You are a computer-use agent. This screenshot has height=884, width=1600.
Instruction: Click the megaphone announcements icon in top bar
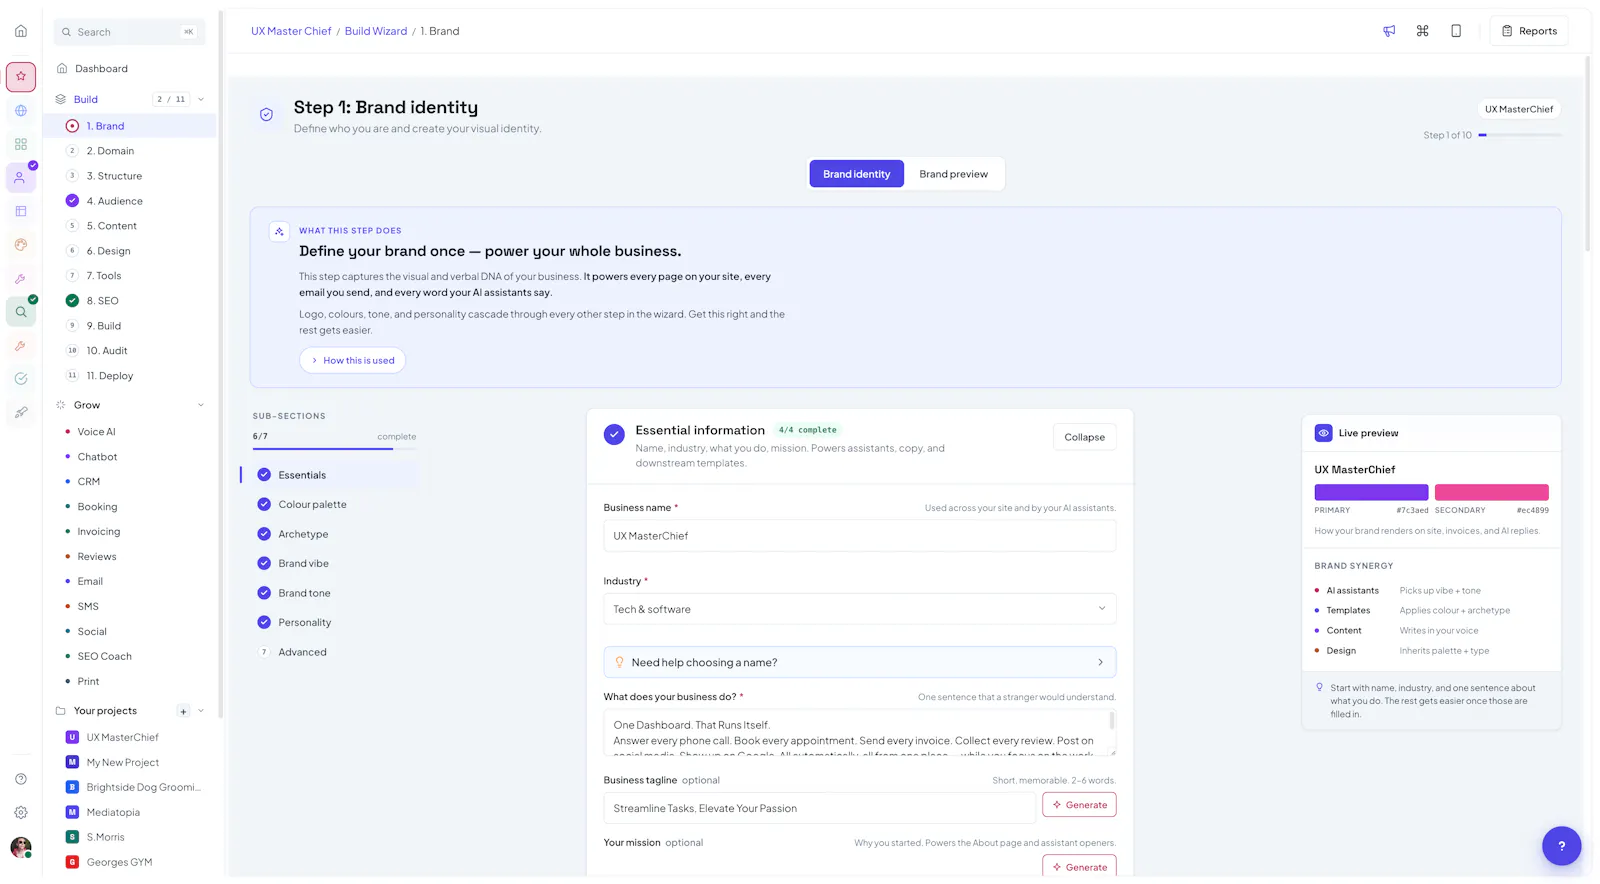[1389, 31]
